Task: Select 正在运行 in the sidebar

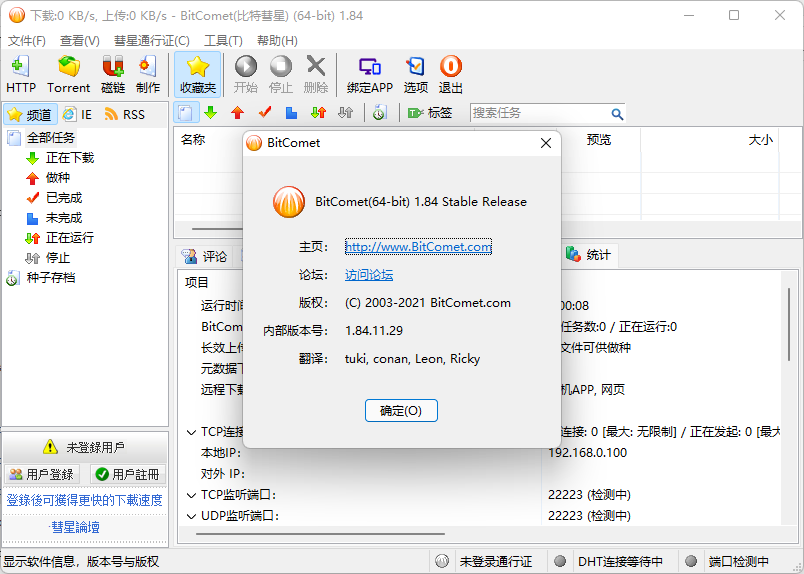Action: click(70, 237)
